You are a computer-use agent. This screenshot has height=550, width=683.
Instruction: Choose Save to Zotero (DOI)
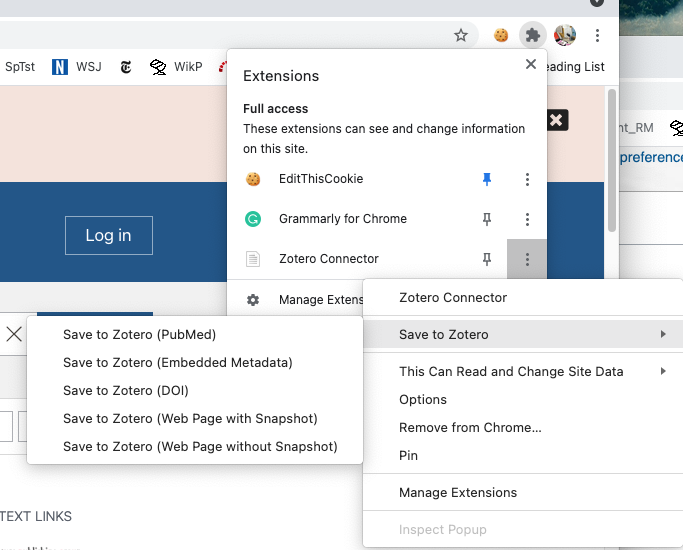(x=125, y=390)
